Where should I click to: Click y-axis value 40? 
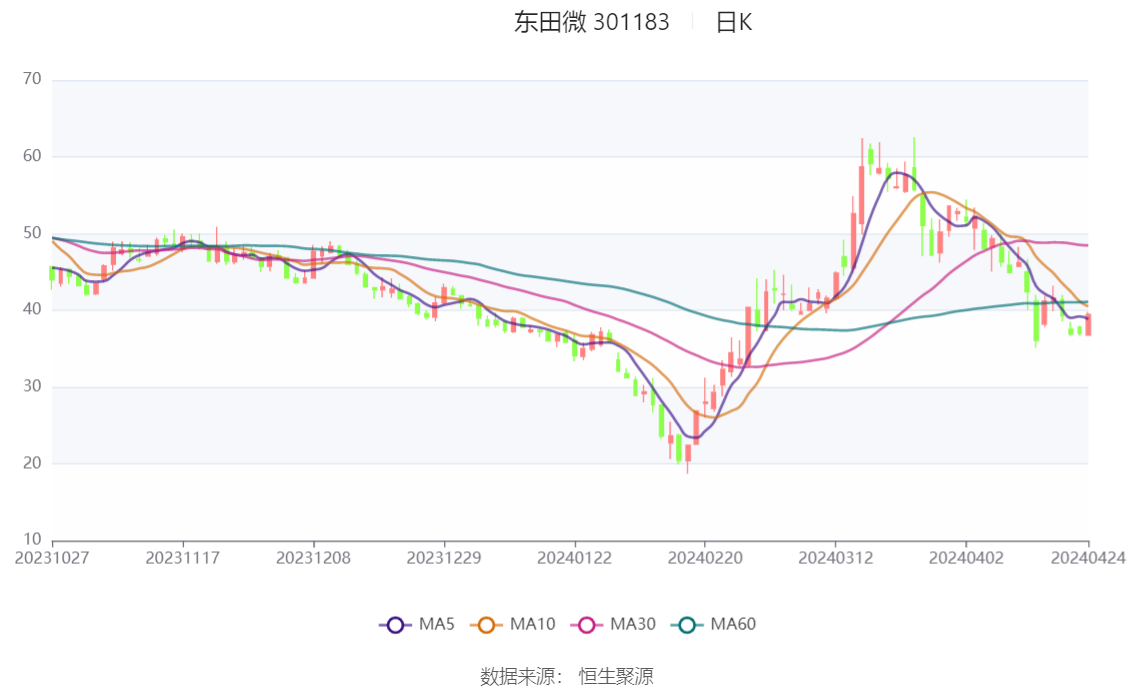click(32, 309)
